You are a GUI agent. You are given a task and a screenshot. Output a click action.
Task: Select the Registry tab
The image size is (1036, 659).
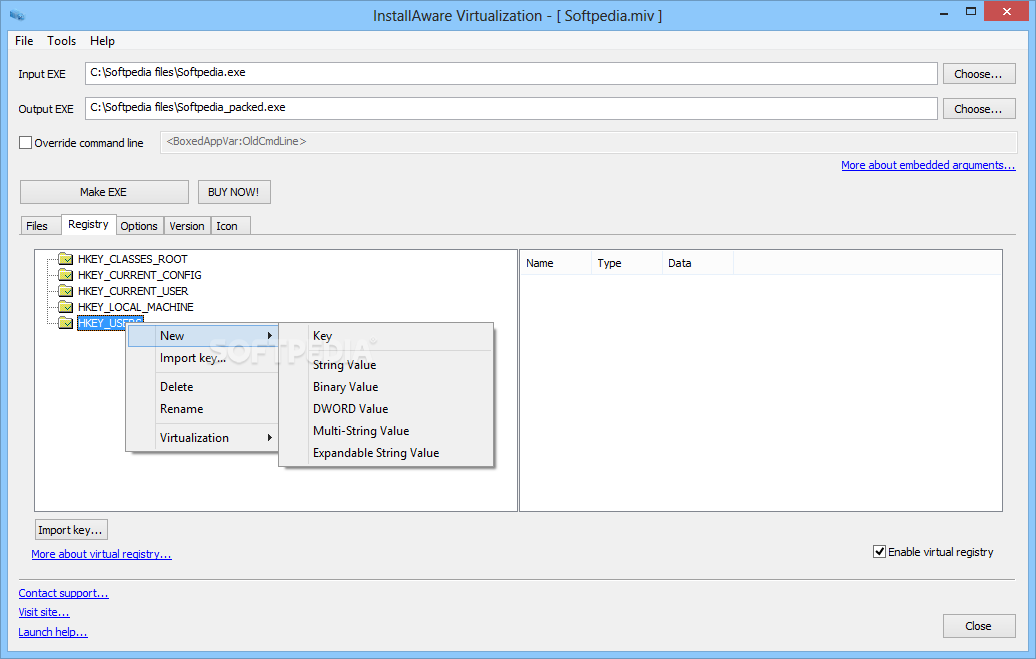point(89,224)
